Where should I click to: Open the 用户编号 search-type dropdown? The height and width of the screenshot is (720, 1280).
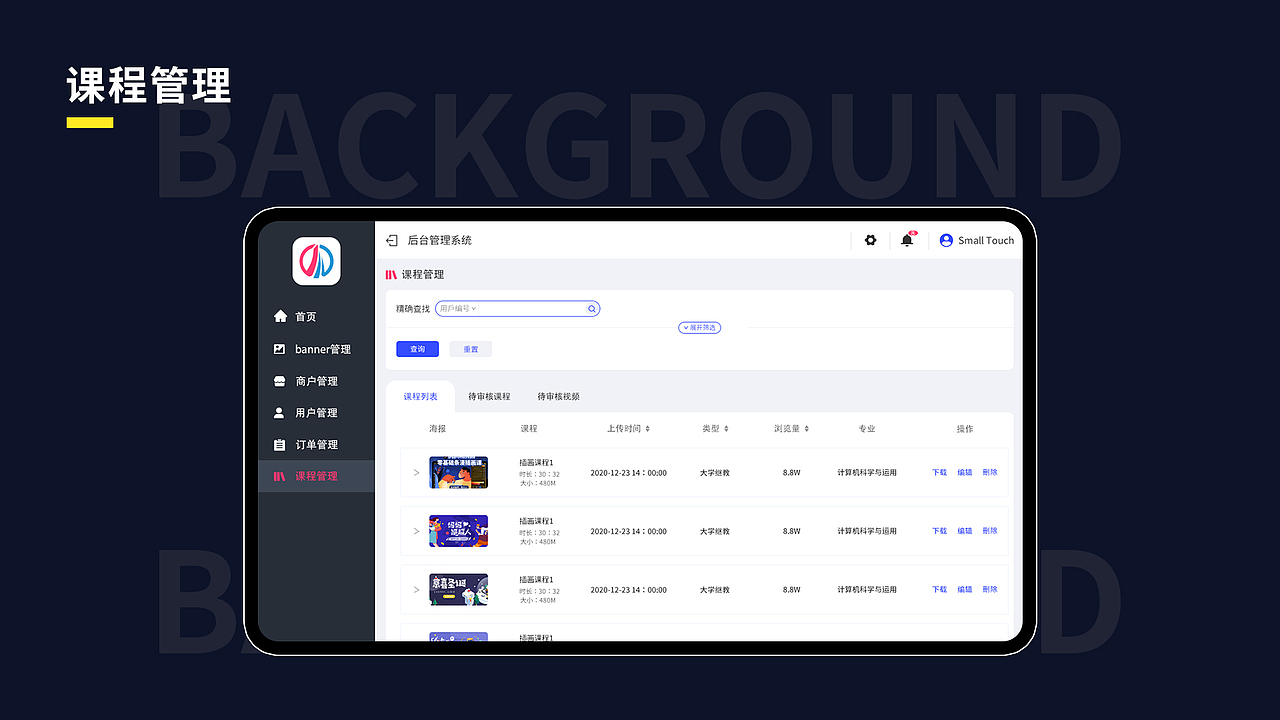point(458,309)
